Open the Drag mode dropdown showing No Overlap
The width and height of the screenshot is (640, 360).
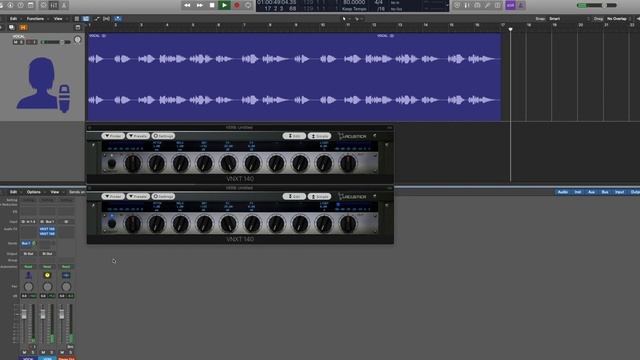point(617,19)
